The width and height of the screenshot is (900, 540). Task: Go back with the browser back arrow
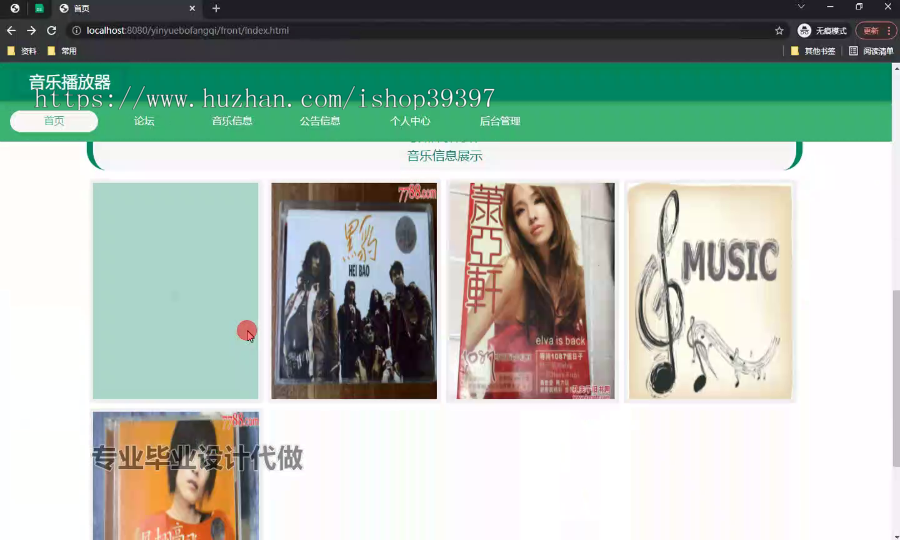(x=11, y=30)
